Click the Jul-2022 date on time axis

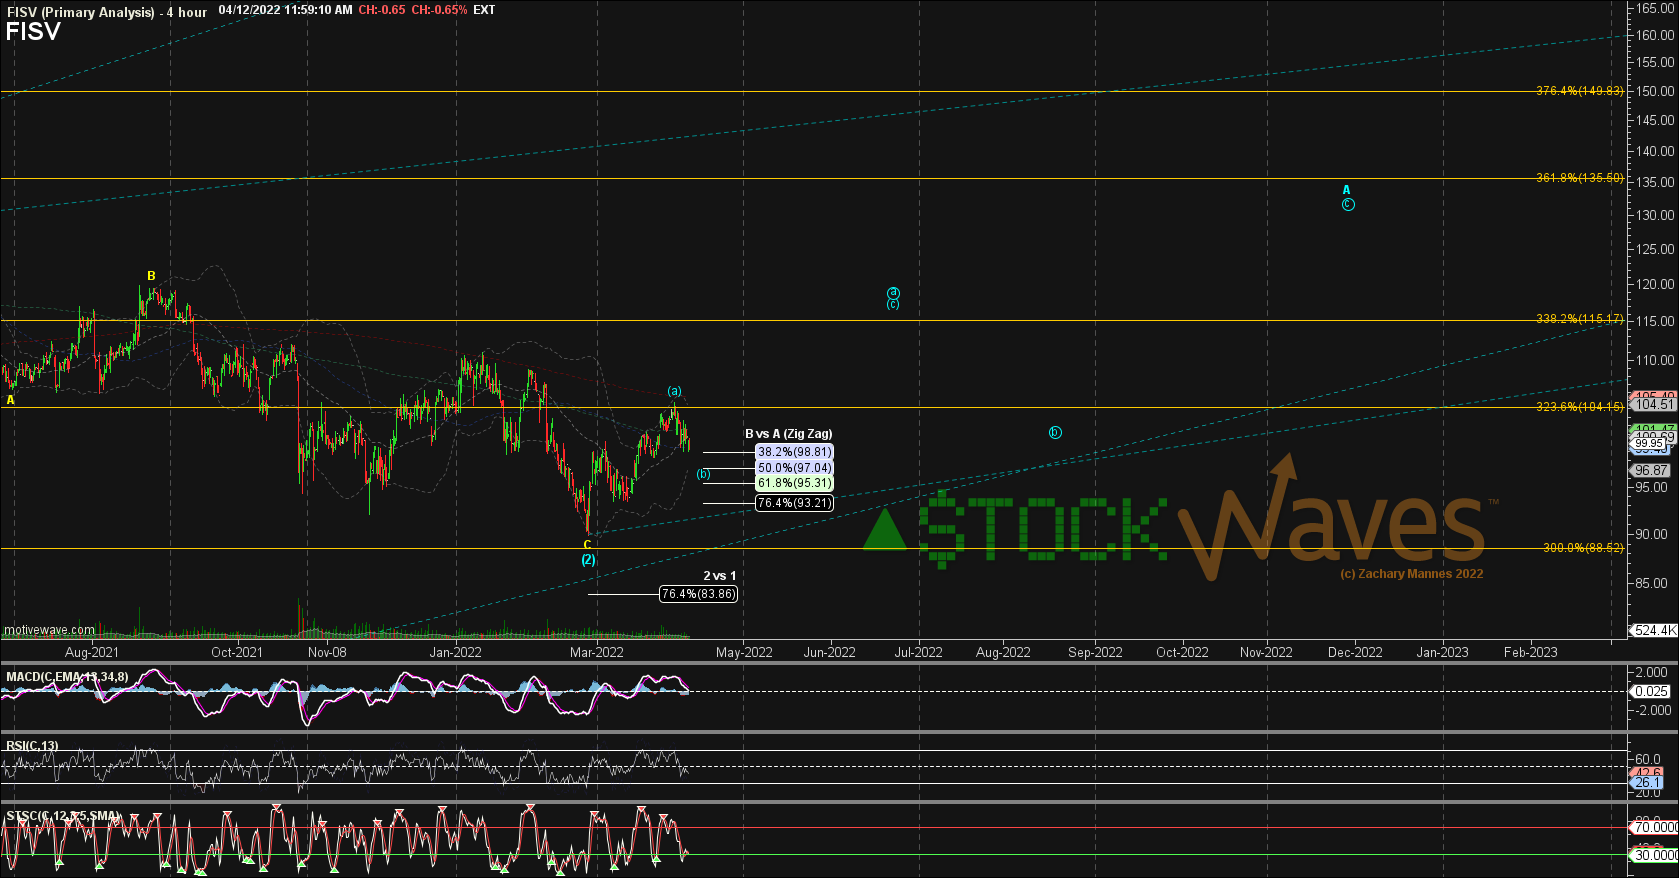918,652
